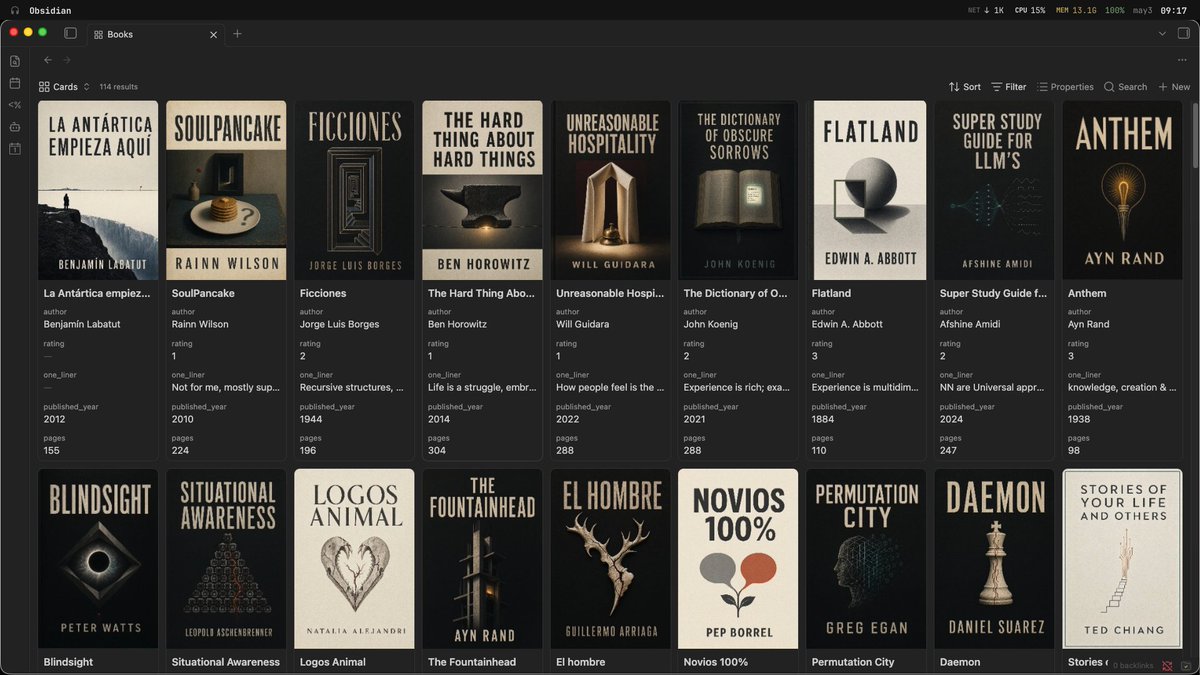The image size is (1200, 675).
Task: Click author value Afshine Amidi
Action: point(970,324)
